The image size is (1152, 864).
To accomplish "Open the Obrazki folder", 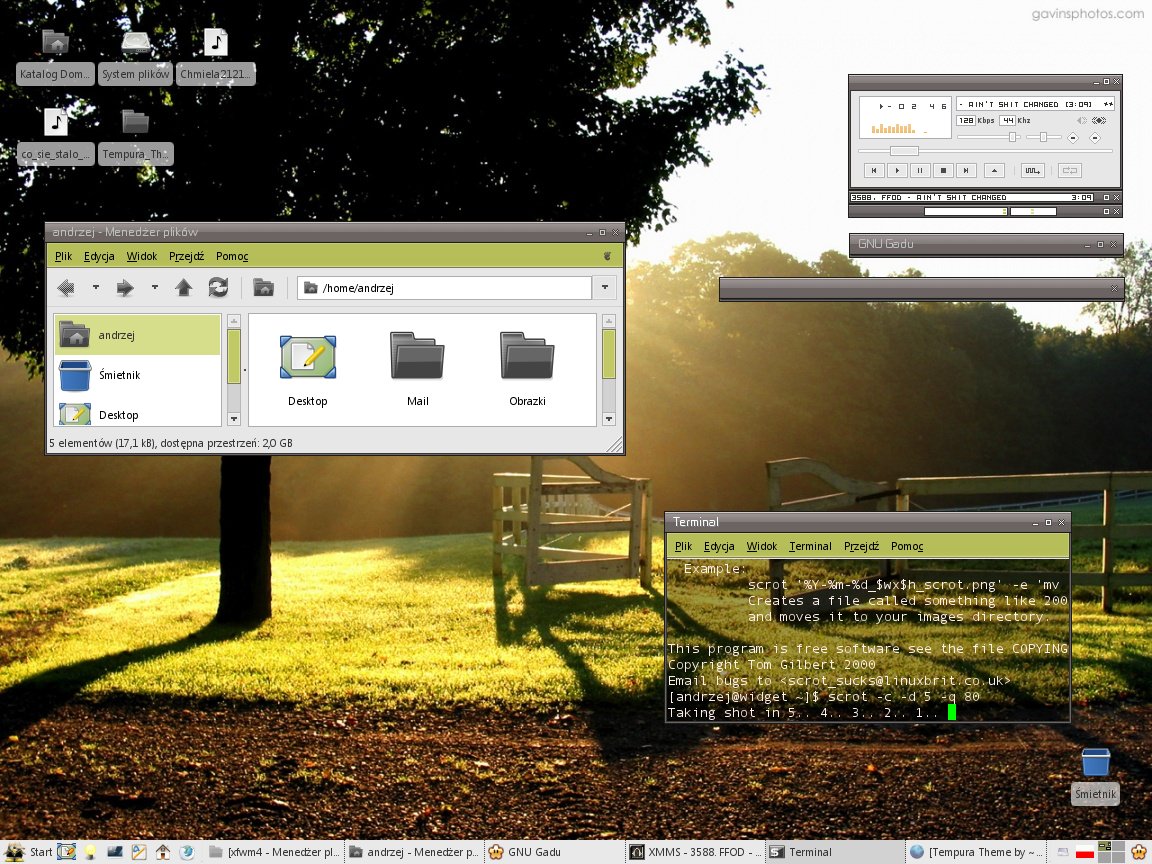I will click(x=527, y=370).
